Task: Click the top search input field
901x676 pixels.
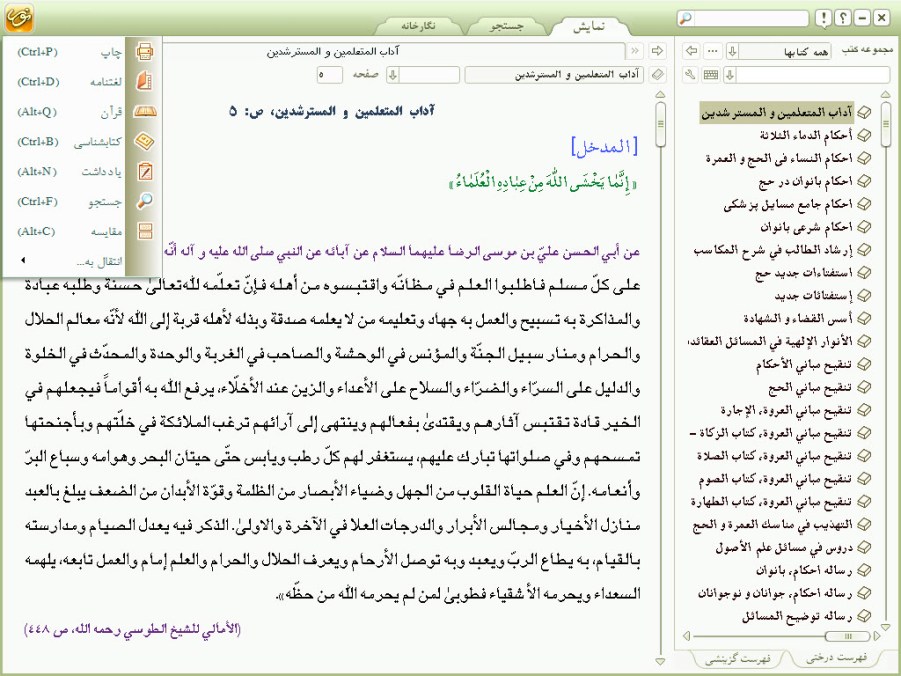Action: (750, 18)
